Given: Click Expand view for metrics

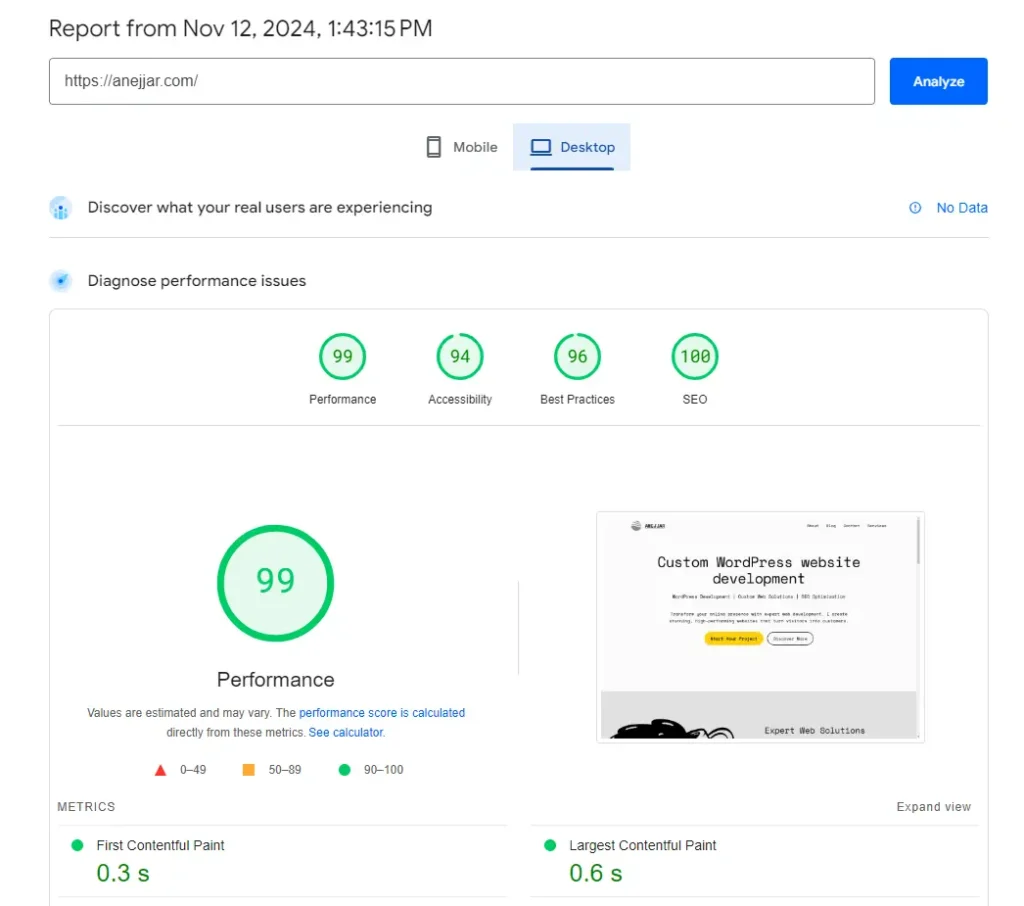Looking at the screenshot, I should click(x=933, y=807).
